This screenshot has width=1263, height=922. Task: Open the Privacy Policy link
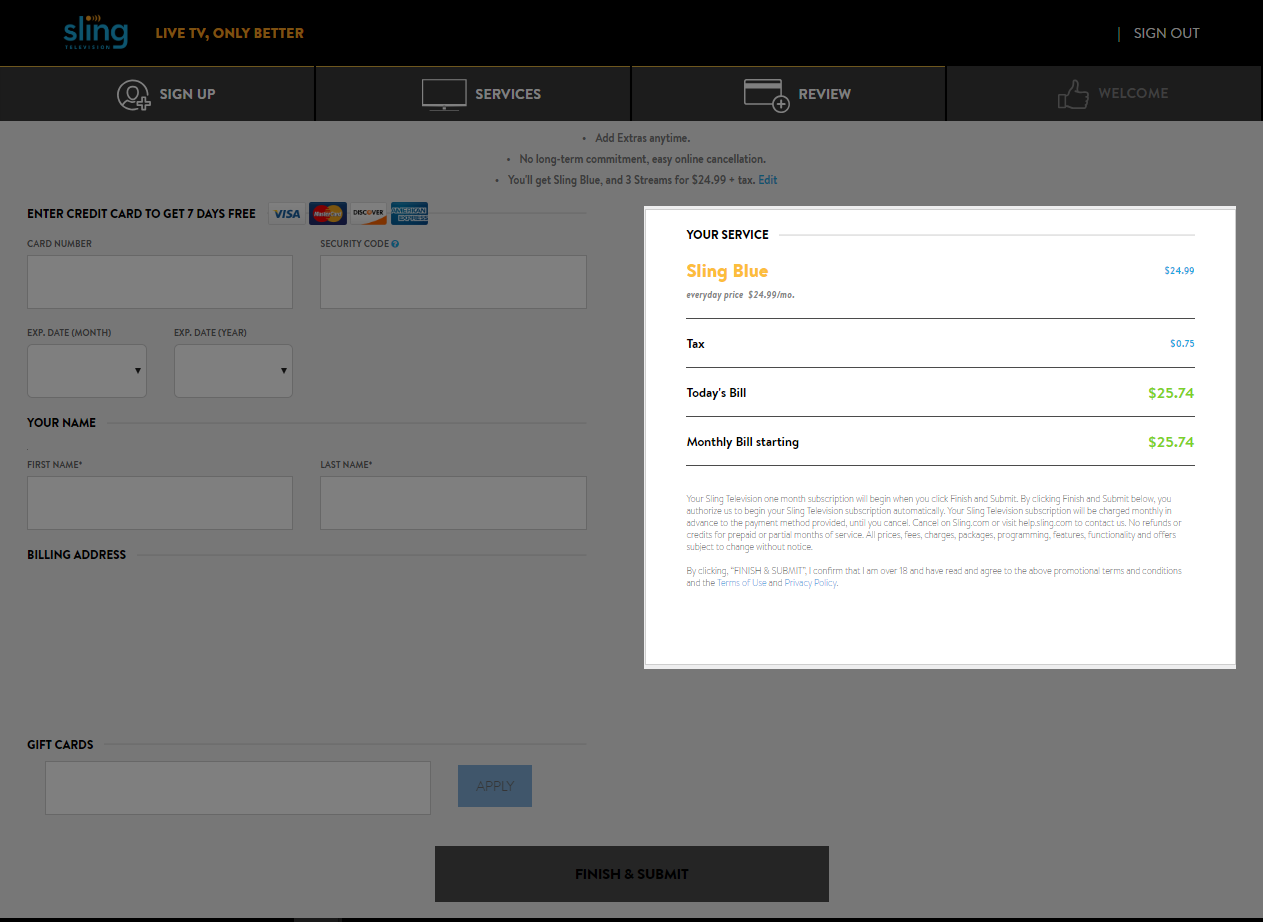point(810,583)
